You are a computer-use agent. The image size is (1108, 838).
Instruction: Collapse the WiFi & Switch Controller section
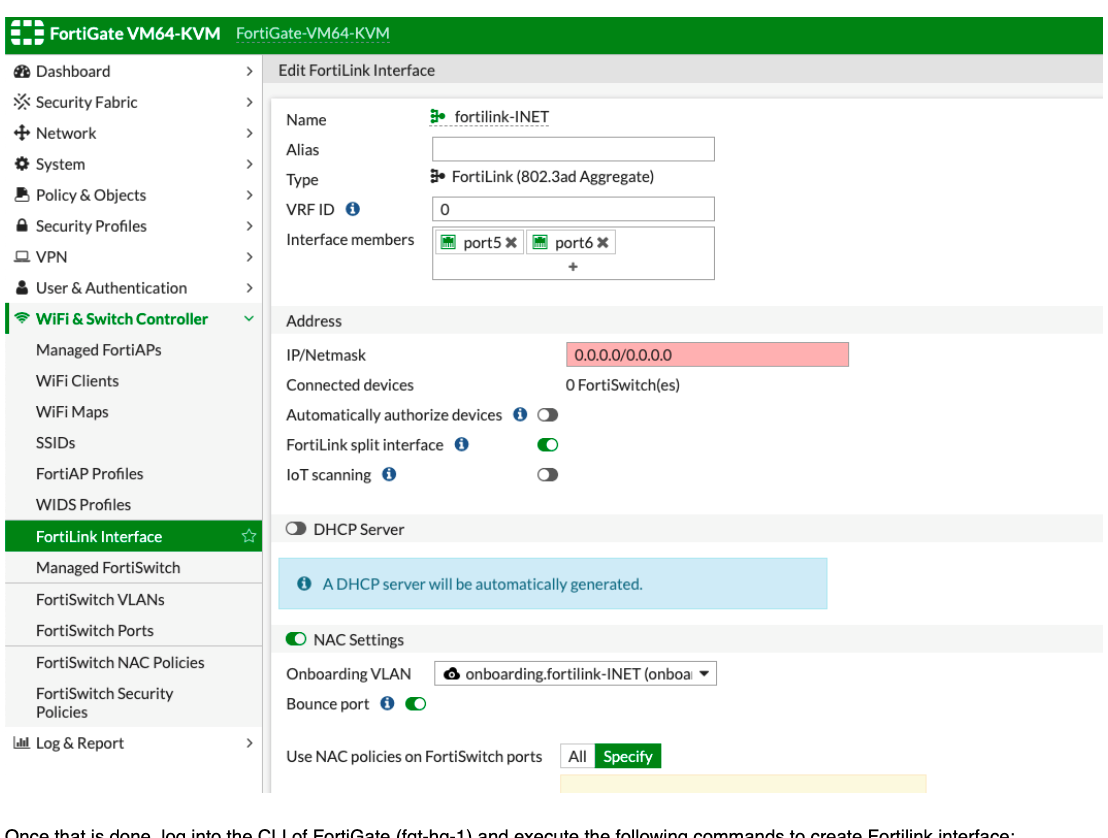point(248,318)
